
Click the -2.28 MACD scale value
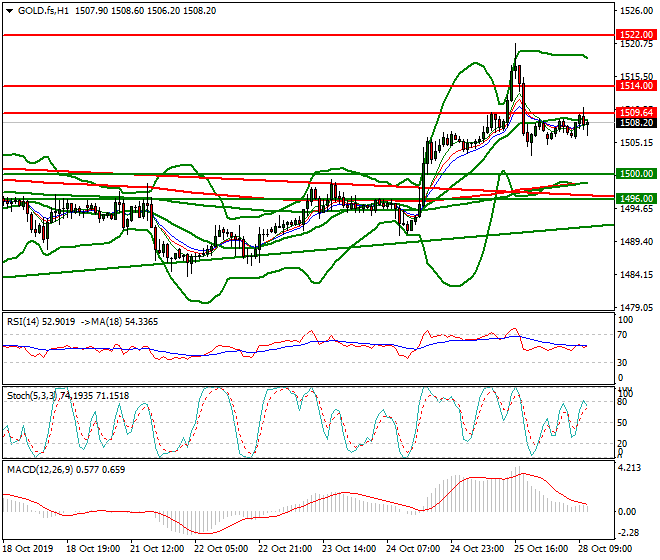pyautogui.click(x=629, y=533)
